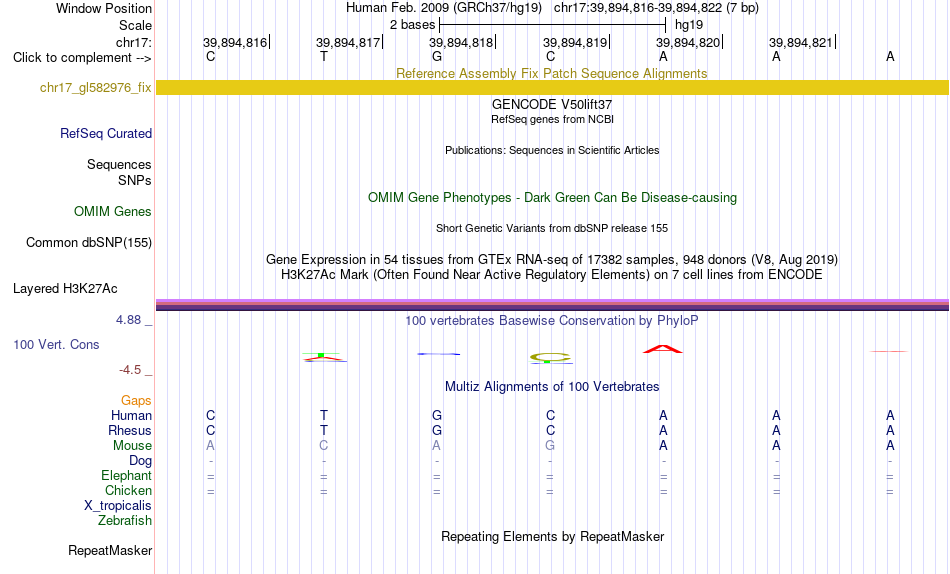Click the purple H3K27Ac signal bar
The image size is (950, 574).
click(552, 305)
